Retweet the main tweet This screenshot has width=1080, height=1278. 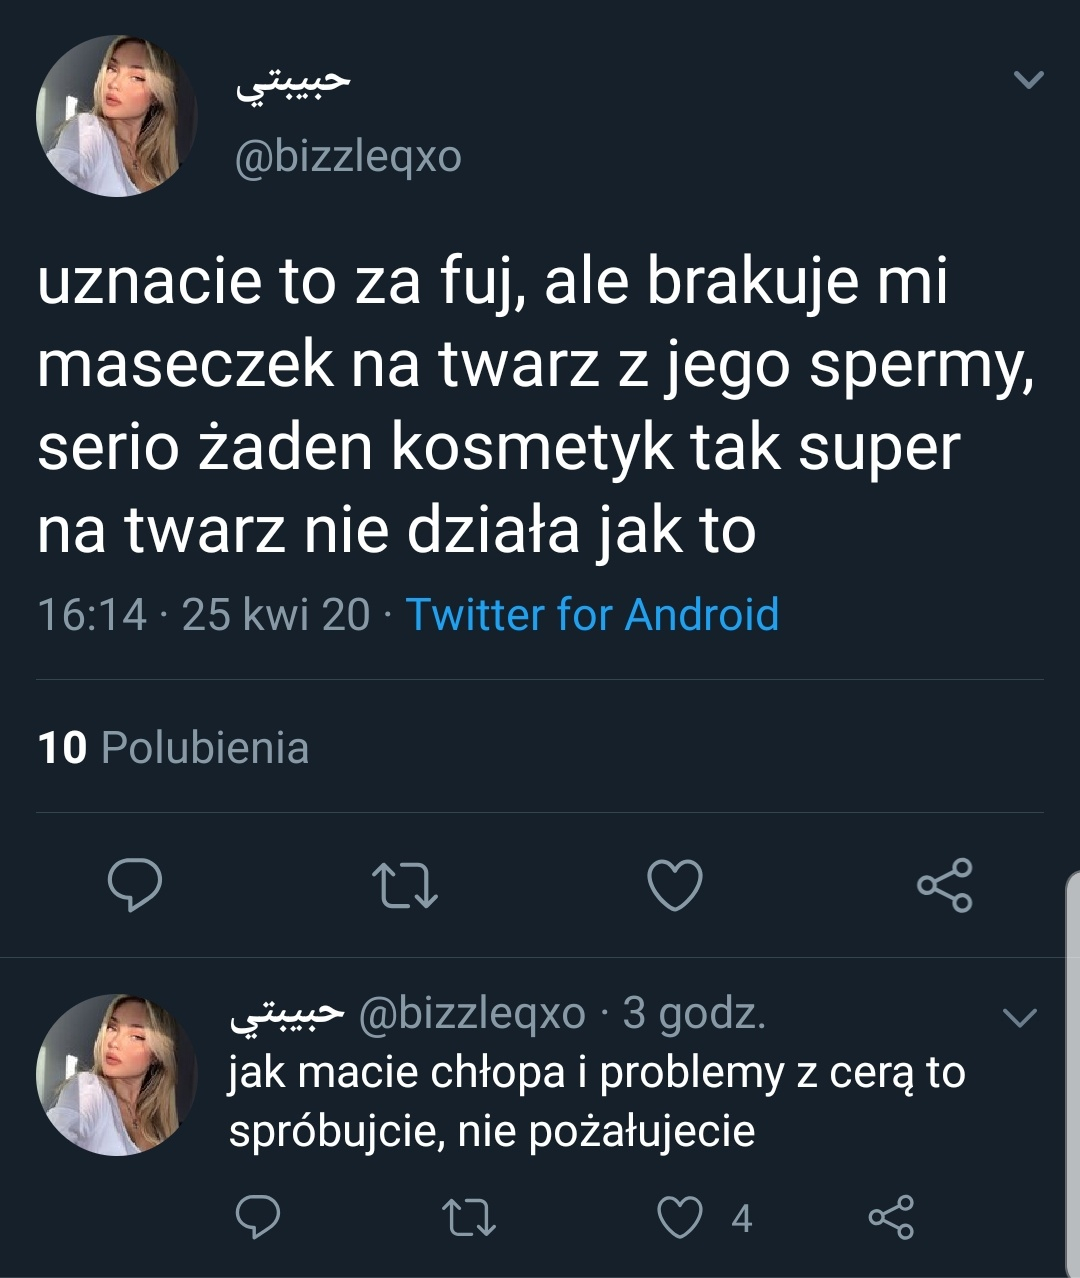click(x=404, y=885)
